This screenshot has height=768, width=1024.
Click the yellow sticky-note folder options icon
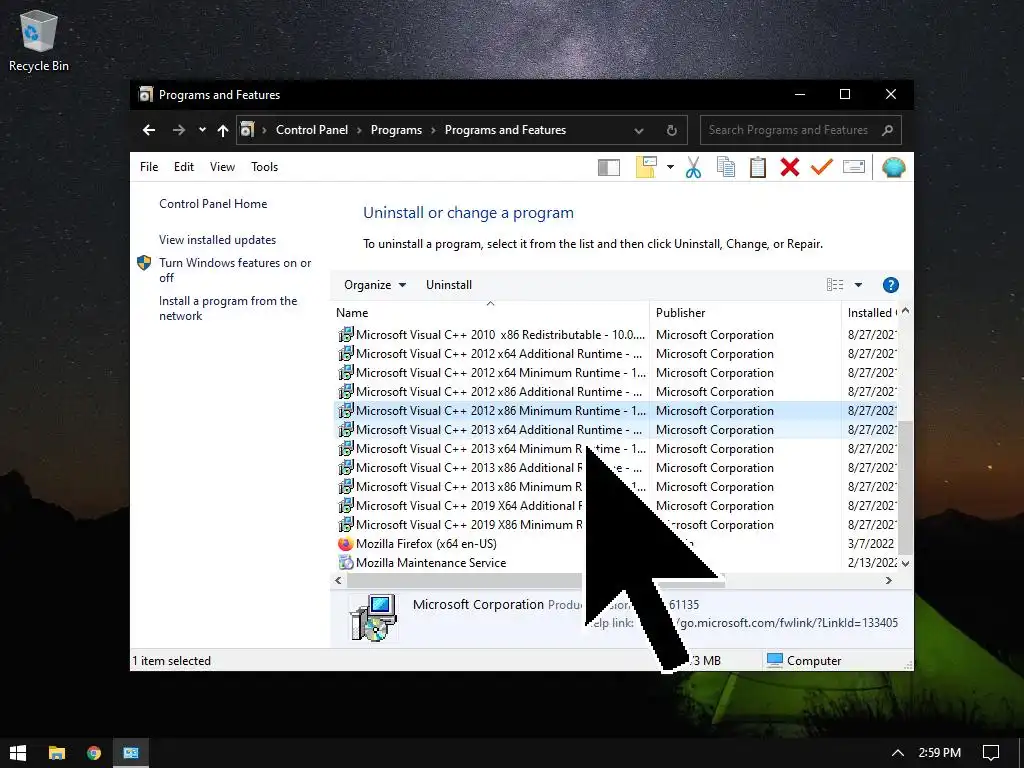(646, 167)
